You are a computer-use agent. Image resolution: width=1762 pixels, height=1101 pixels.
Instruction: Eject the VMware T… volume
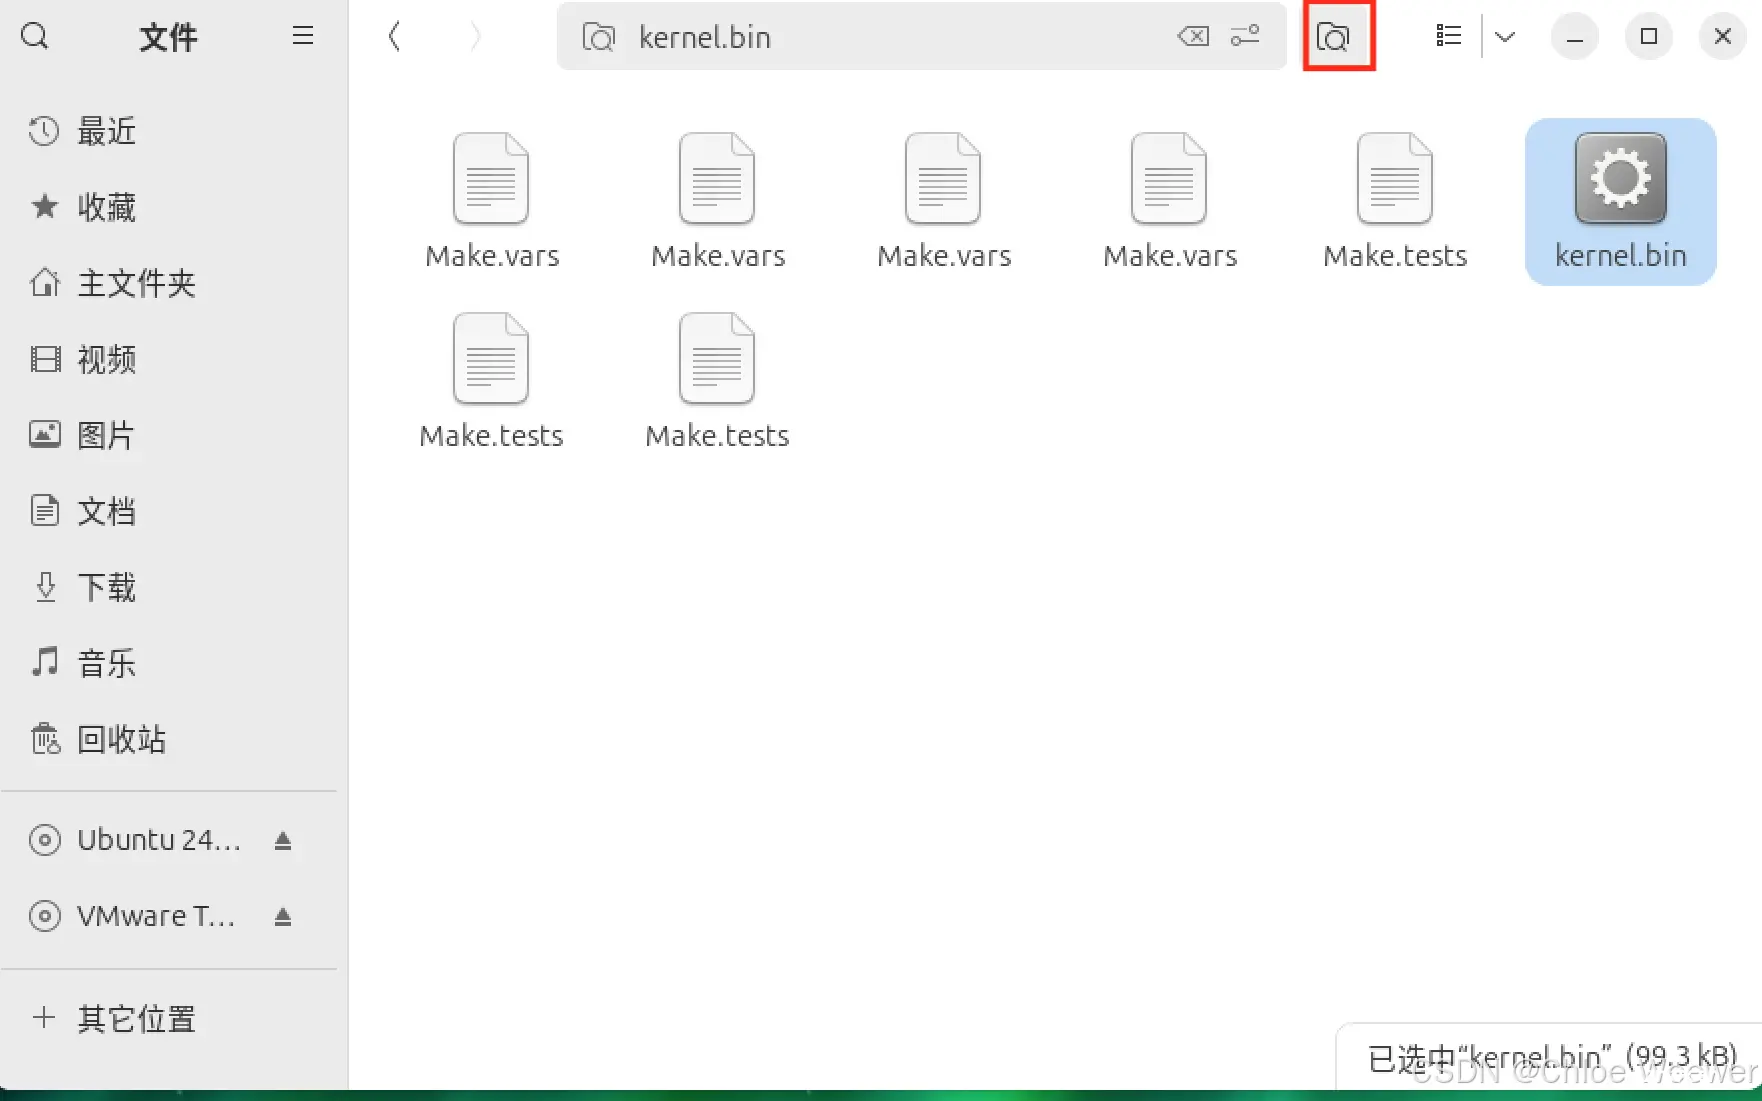tap(283, 916)
